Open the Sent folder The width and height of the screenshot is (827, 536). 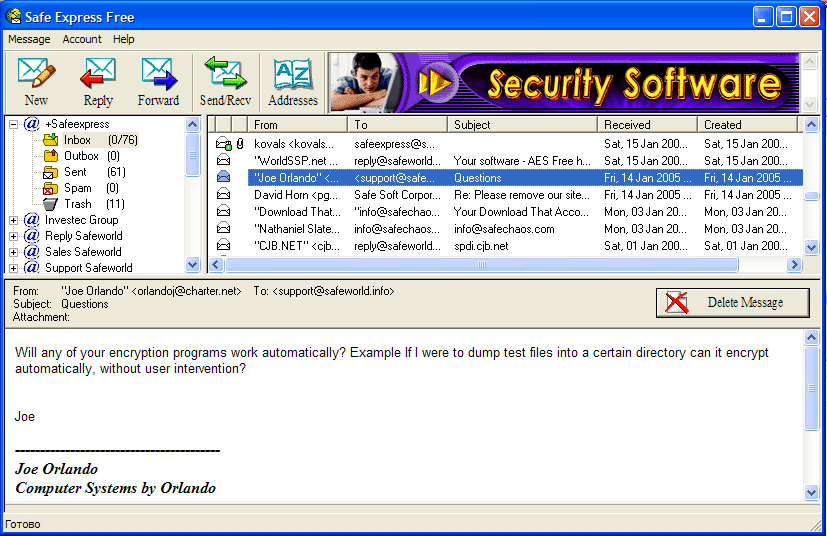pos(94,172)
